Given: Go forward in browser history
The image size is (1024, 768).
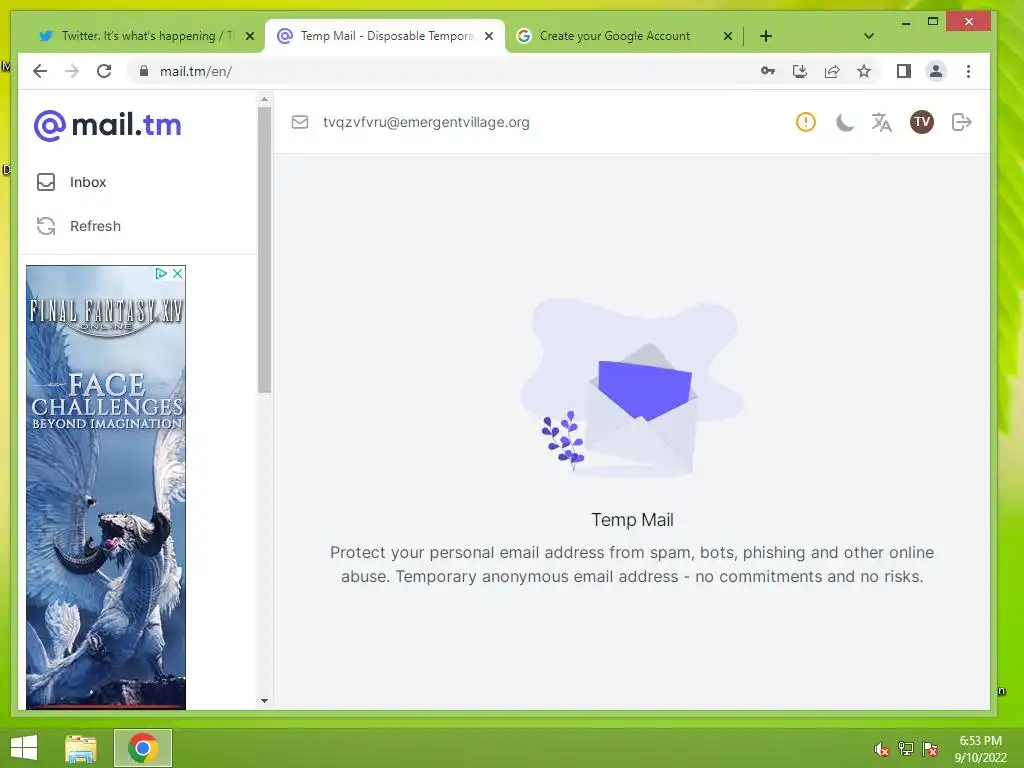Looking at the screenshot, I should click(72, 71).
